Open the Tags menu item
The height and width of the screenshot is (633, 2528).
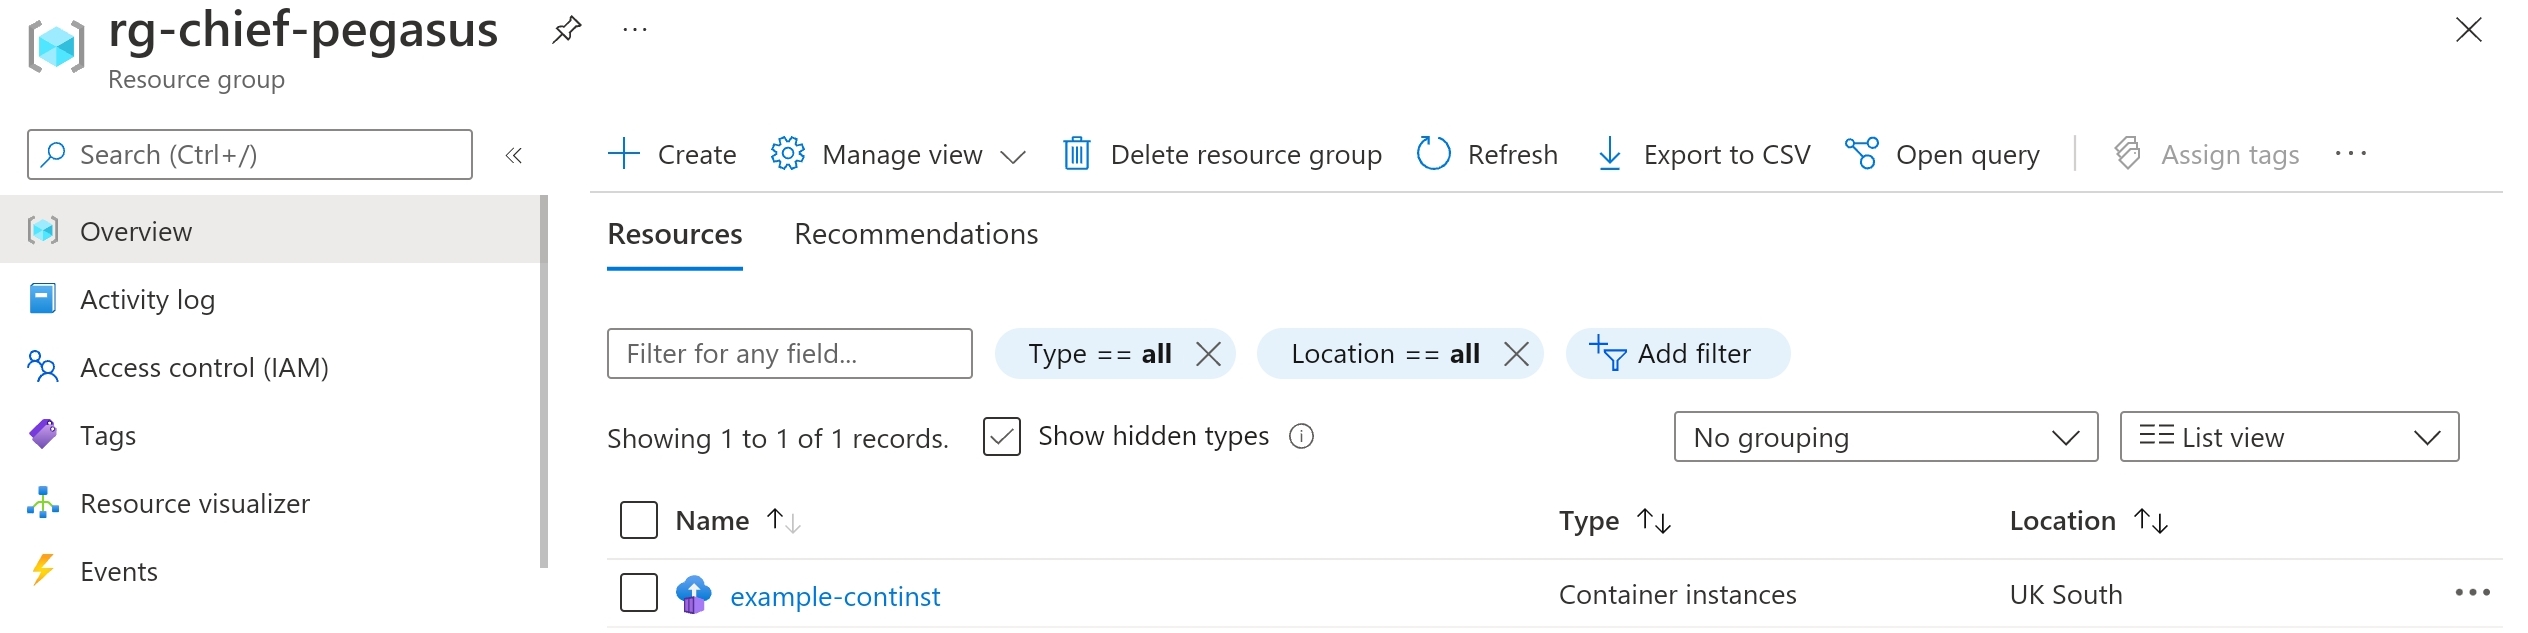pos(270,435)
